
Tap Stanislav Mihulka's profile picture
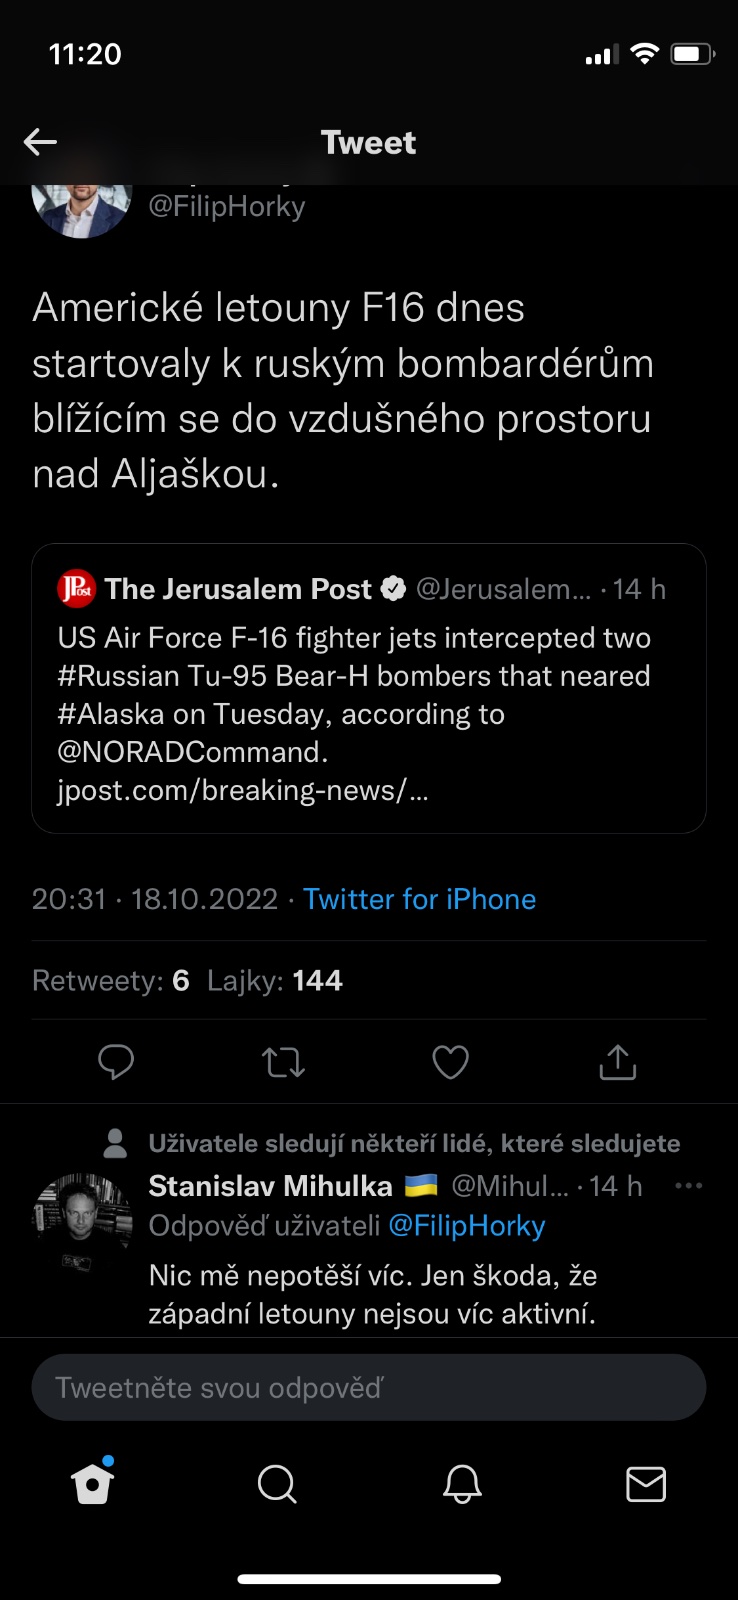(x=82, y=1222)
